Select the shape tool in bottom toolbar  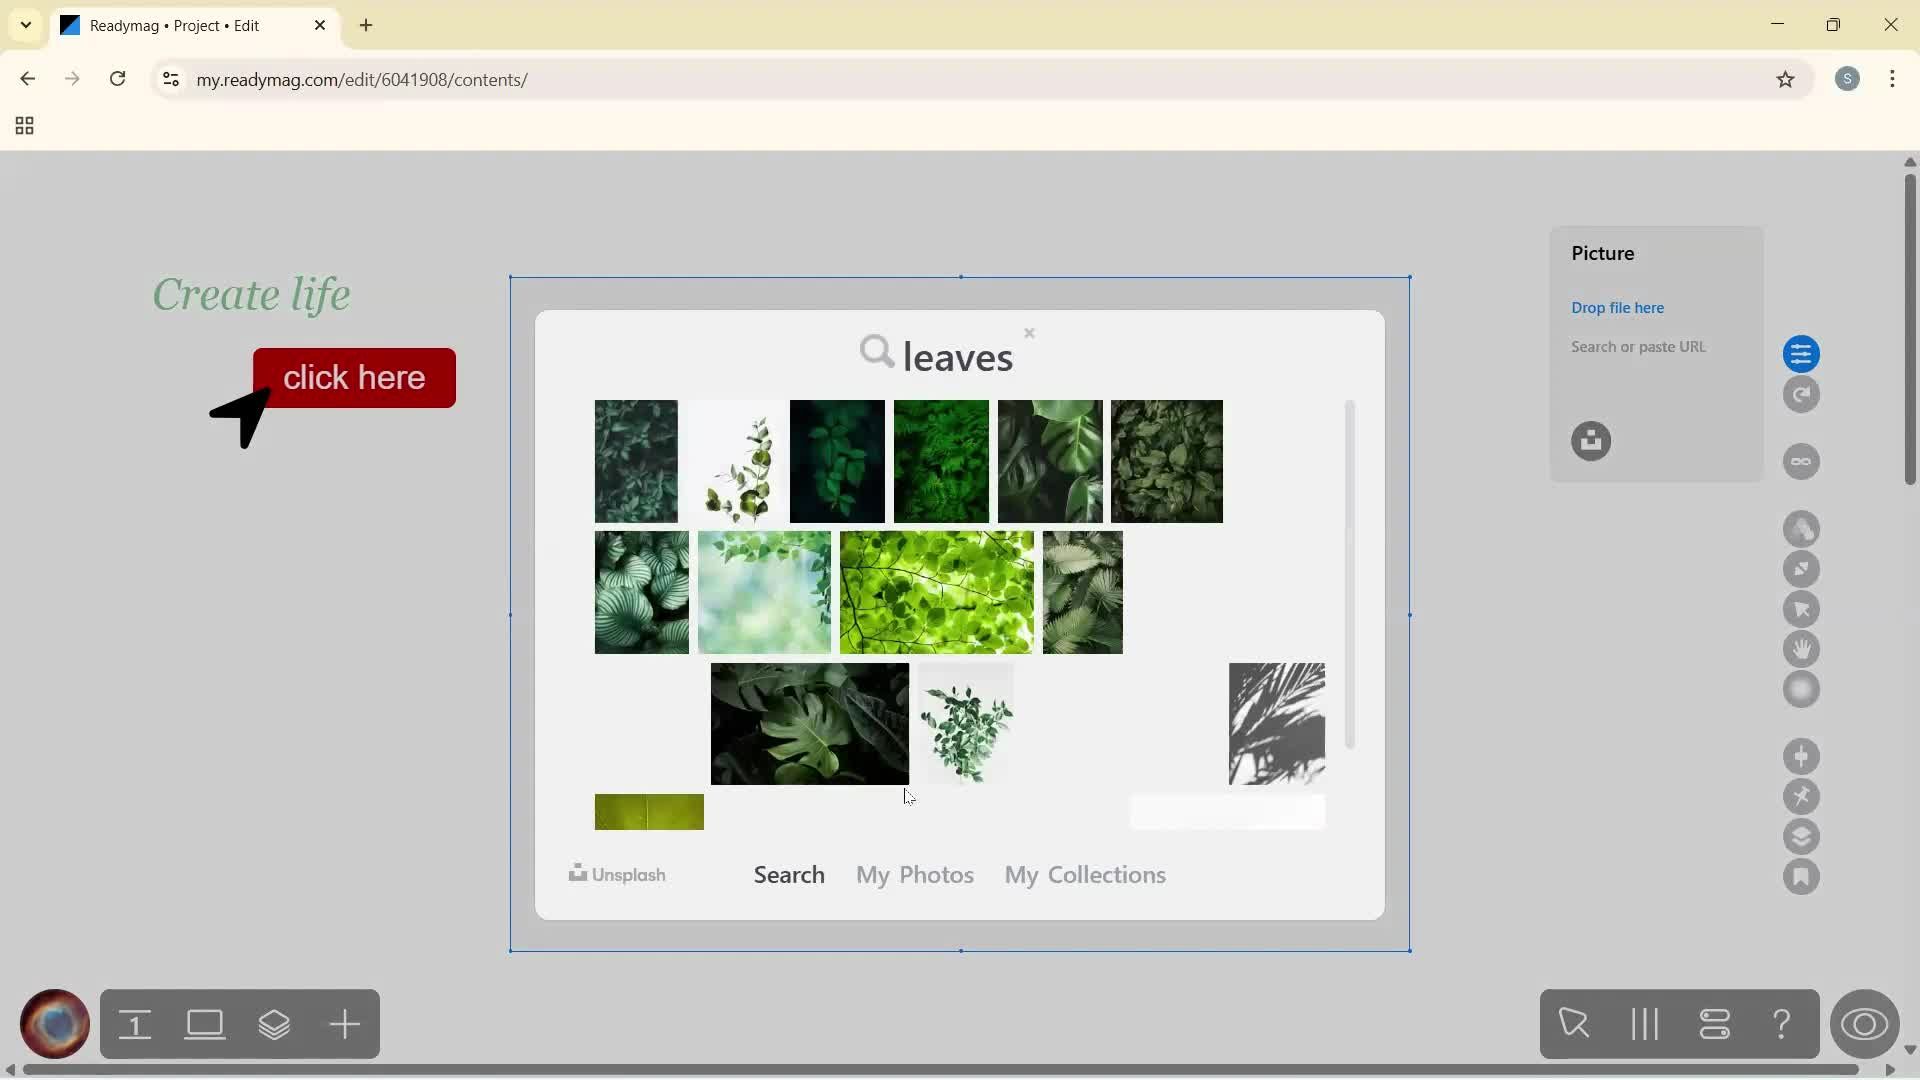204,1024
